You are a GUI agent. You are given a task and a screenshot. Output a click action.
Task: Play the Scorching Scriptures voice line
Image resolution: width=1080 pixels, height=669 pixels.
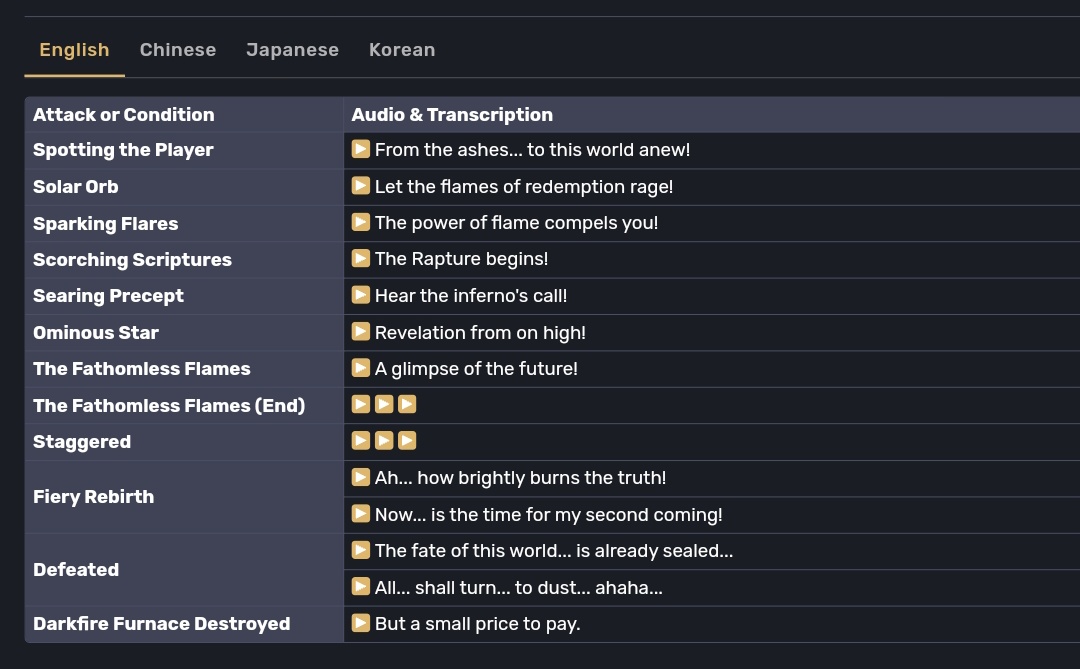(x=360, y=258)
